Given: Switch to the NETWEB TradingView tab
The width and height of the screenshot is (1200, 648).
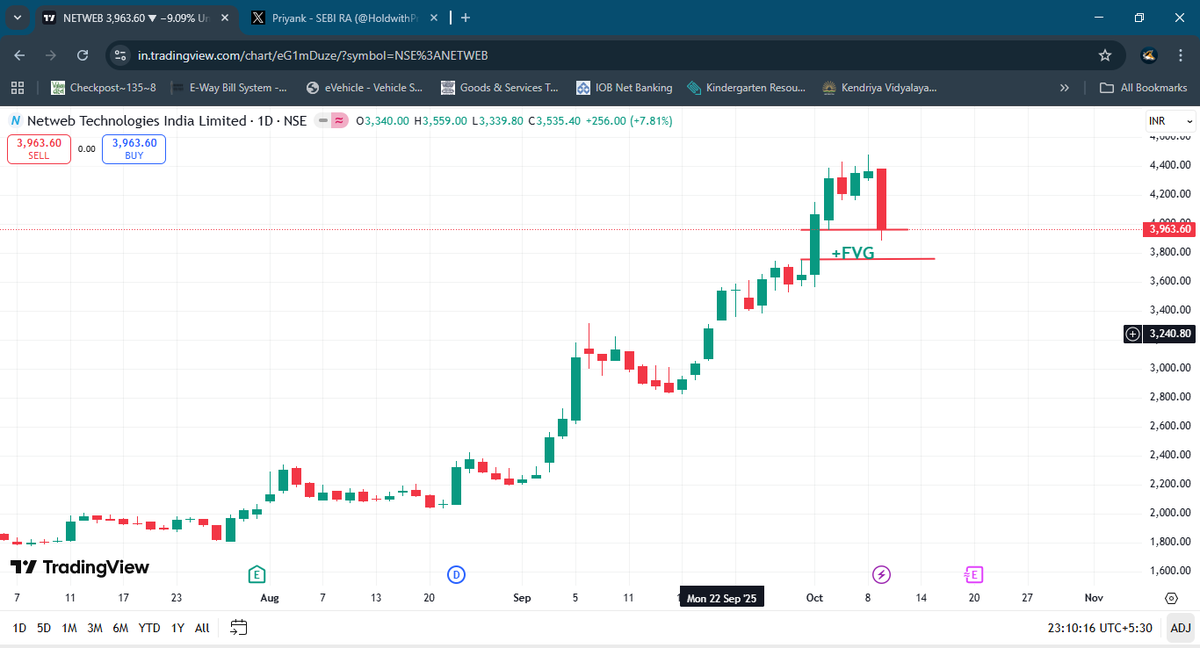Looking at the screenshot, I should pos(135,18).
